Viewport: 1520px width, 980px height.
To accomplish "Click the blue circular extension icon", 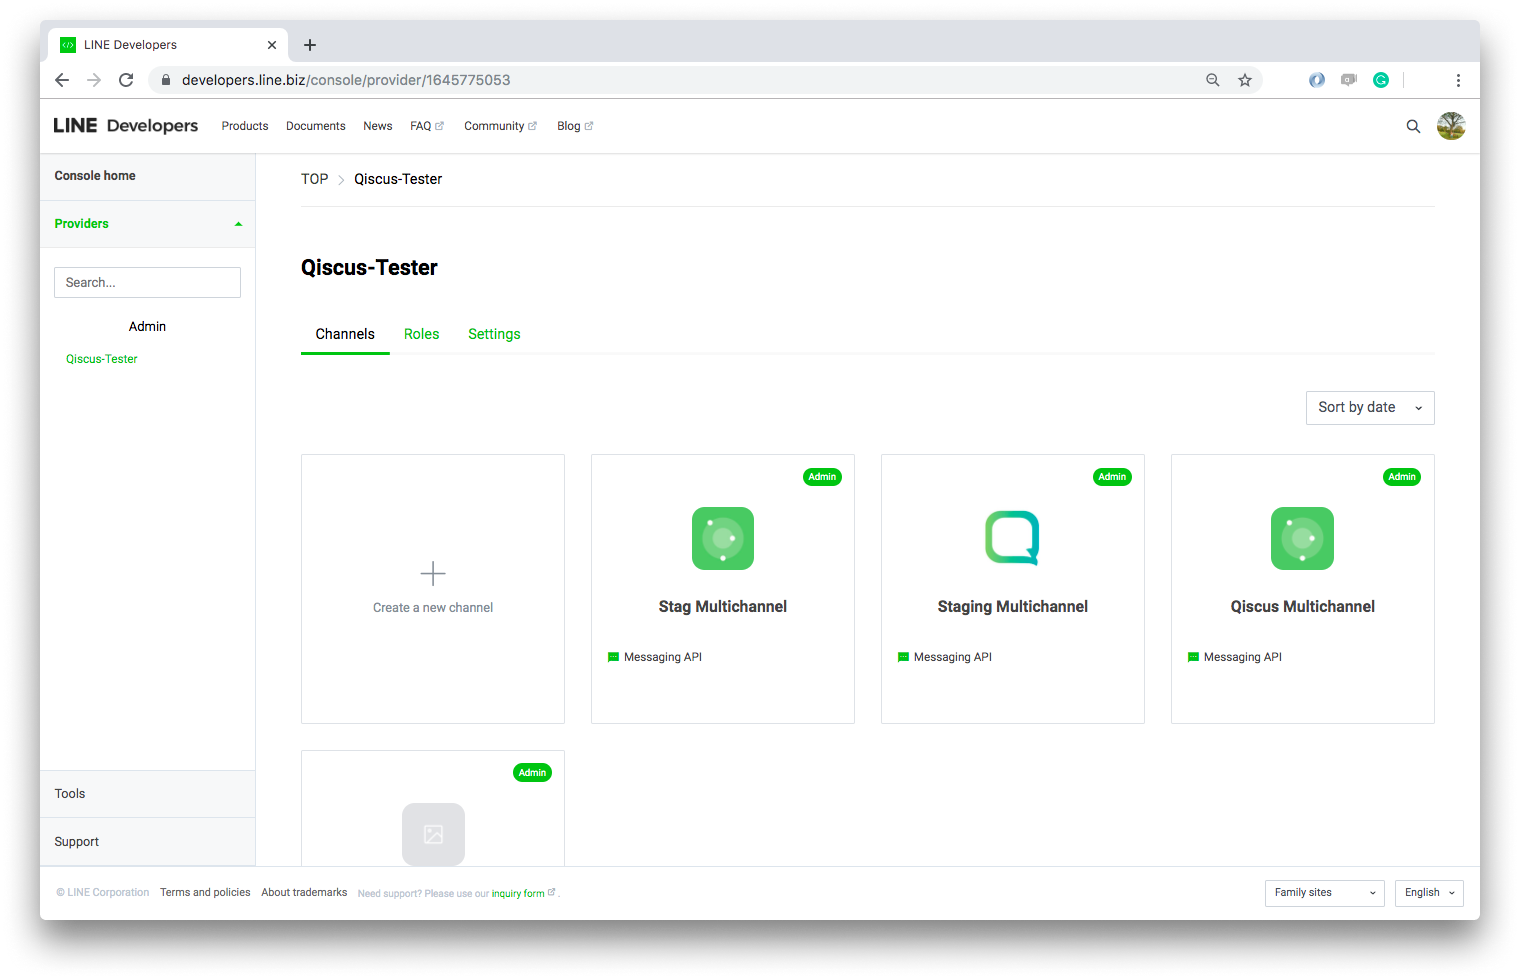I will pos(1317,80).
